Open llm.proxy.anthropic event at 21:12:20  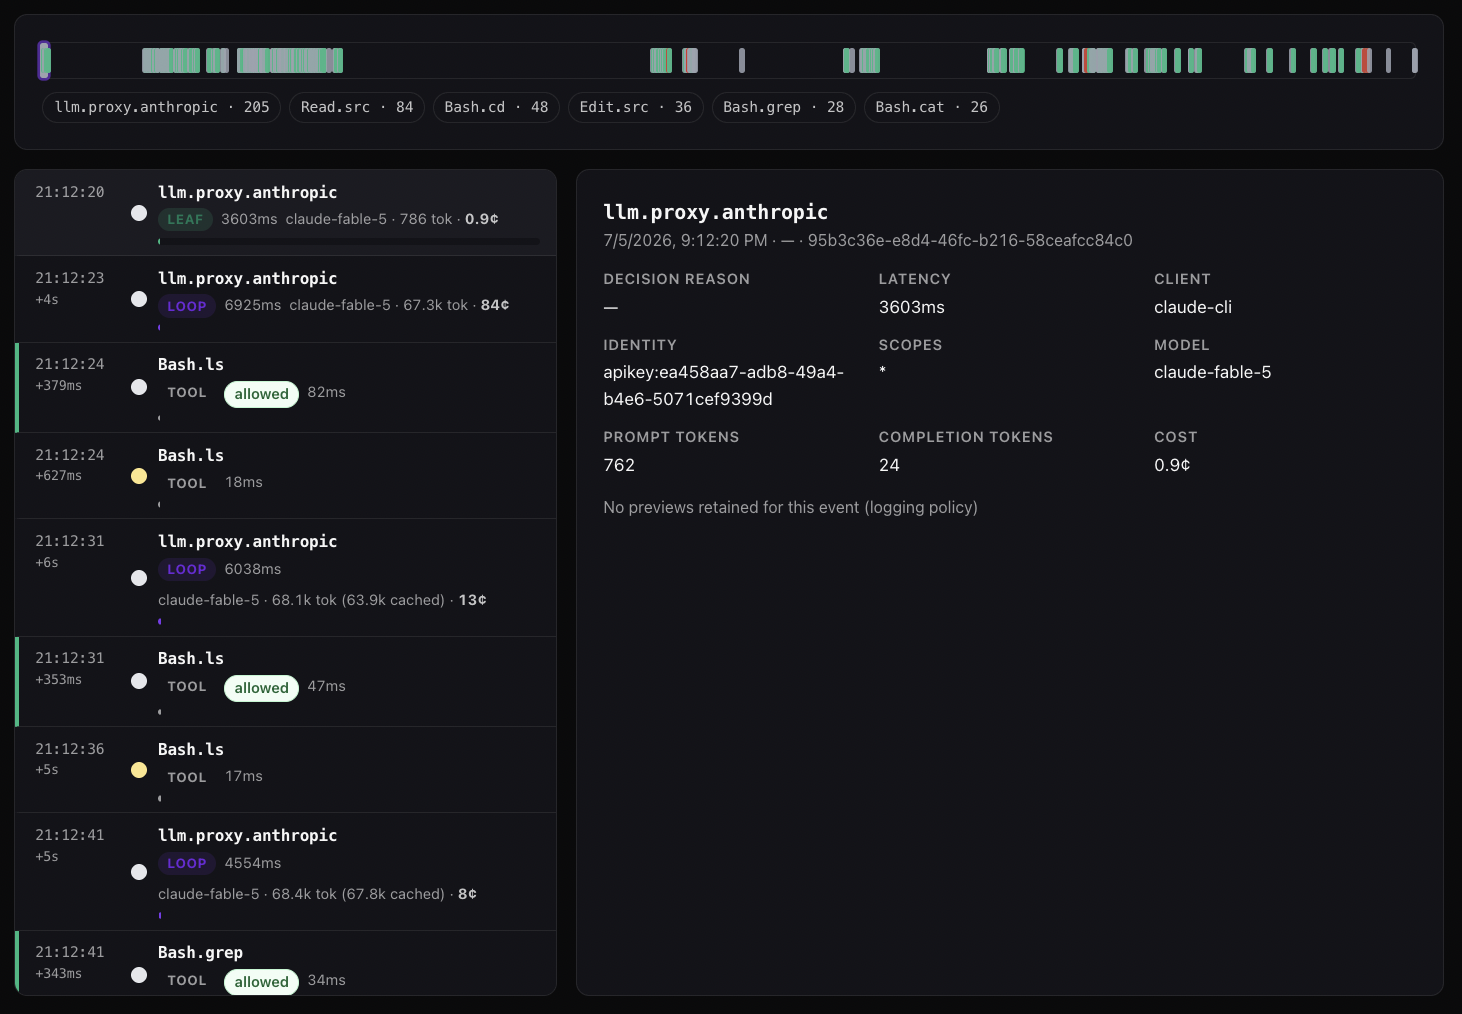click(285, 213)
